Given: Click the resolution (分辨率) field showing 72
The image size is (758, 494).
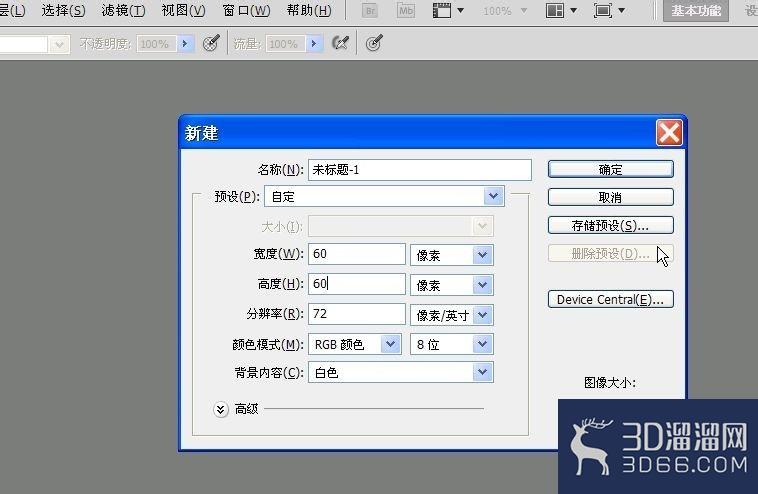Looking at the screenshot, I should tap(357, 314).
